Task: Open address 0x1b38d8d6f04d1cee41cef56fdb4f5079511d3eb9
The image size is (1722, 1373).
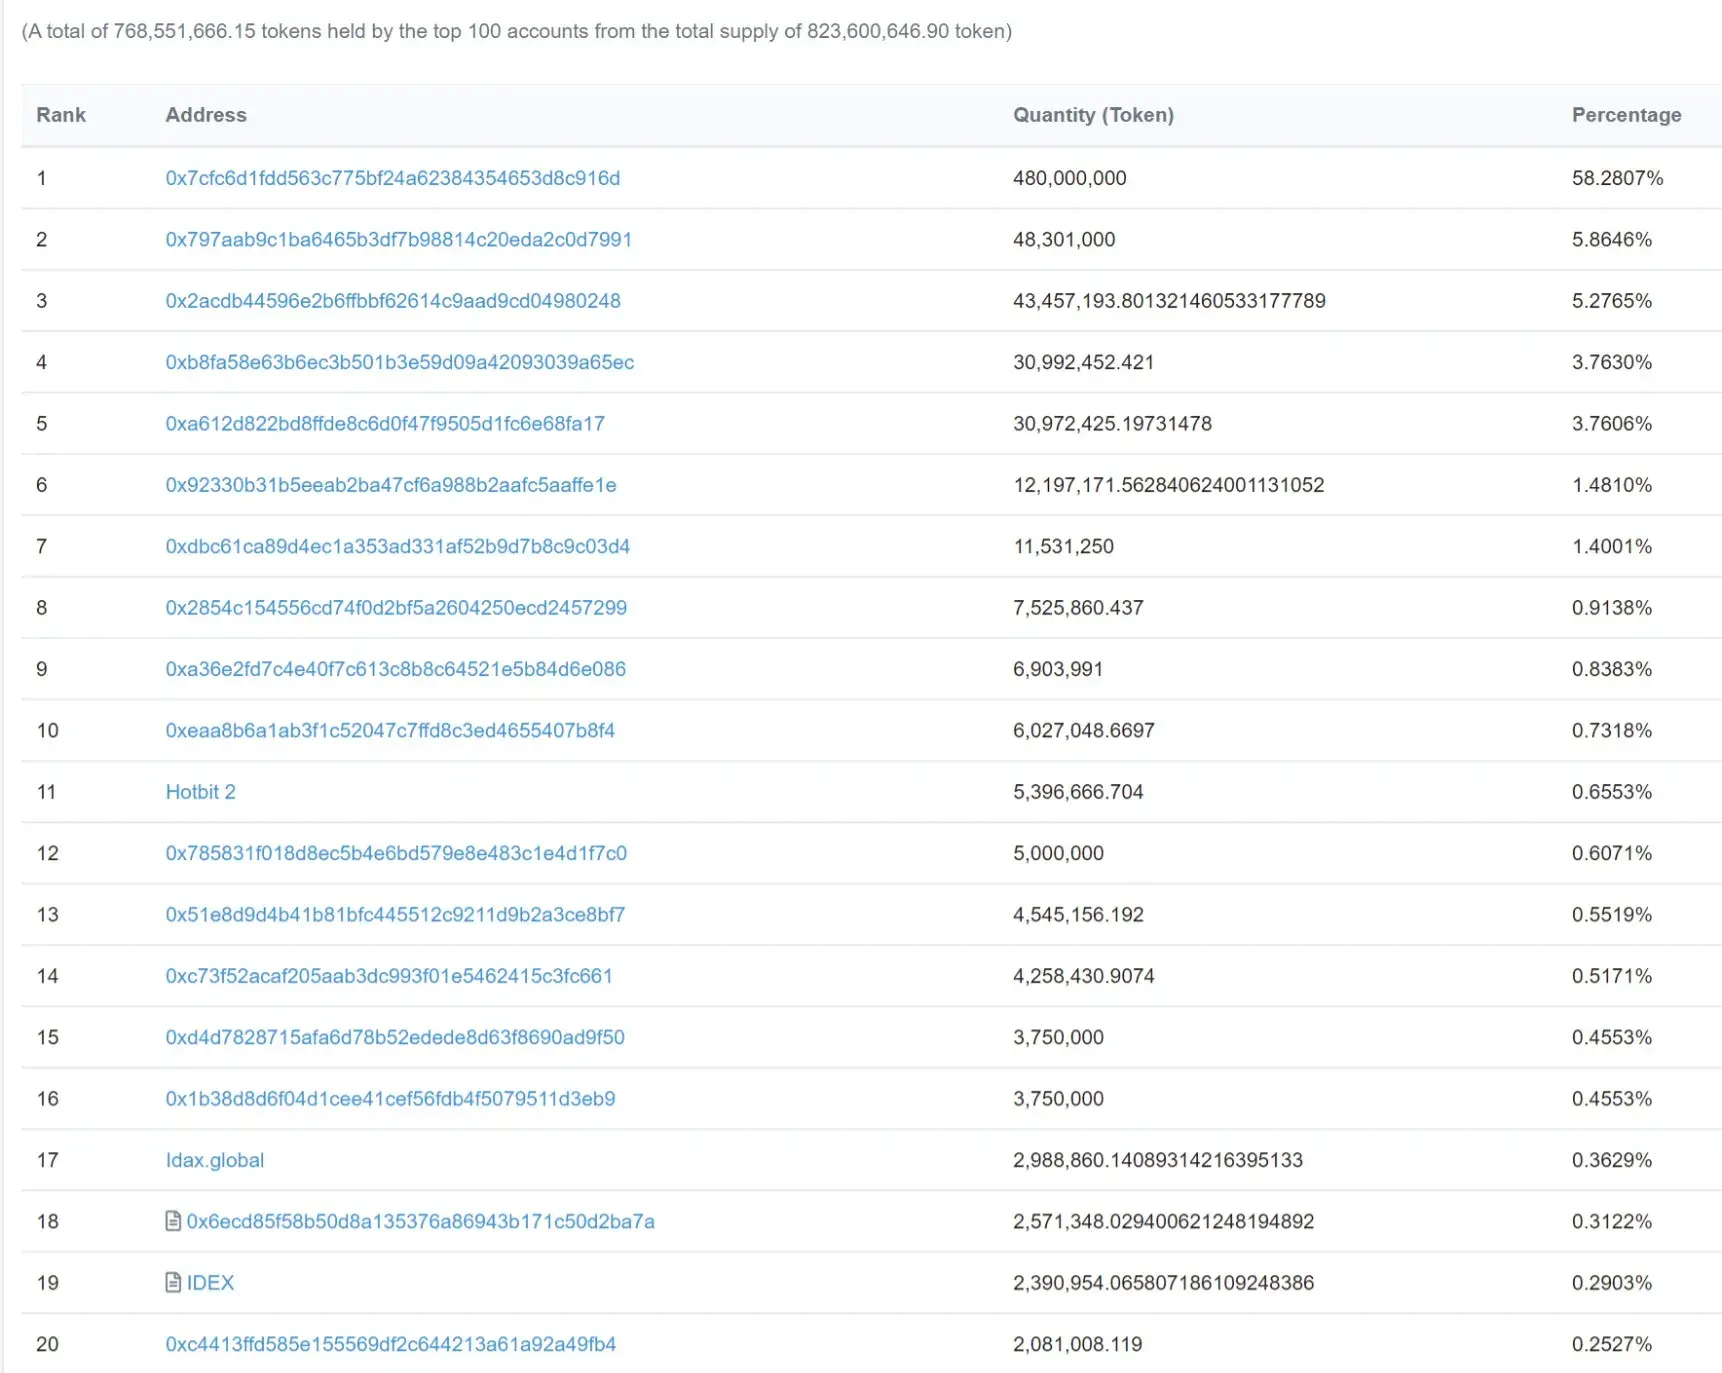Action: click(x=391, y=1099)
